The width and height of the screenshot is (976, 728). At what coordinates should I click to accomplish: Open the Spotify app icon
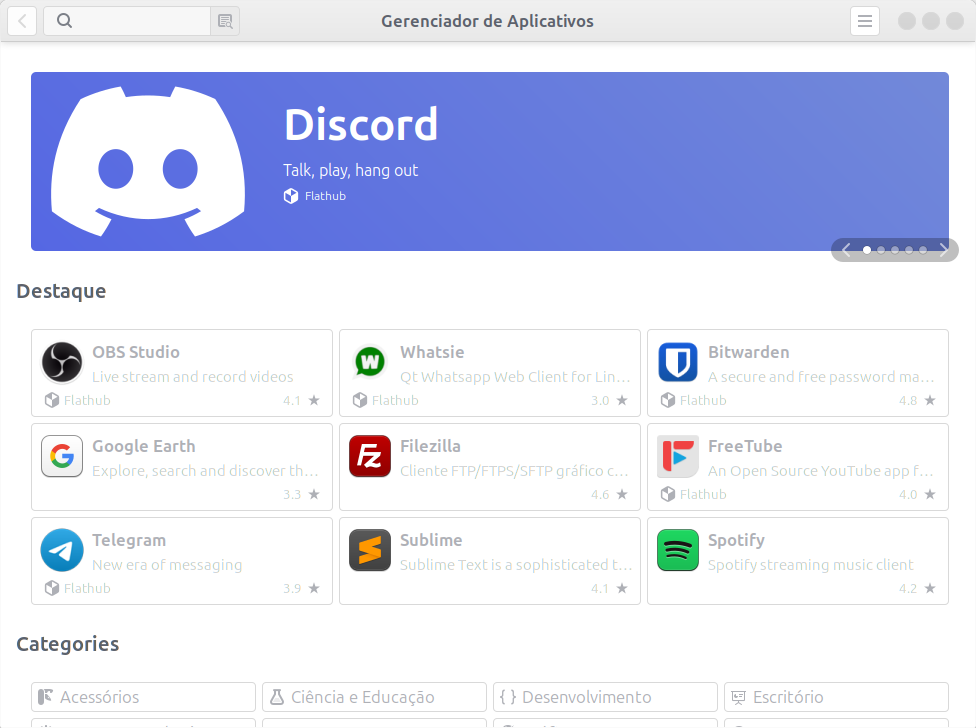(678, 550)
